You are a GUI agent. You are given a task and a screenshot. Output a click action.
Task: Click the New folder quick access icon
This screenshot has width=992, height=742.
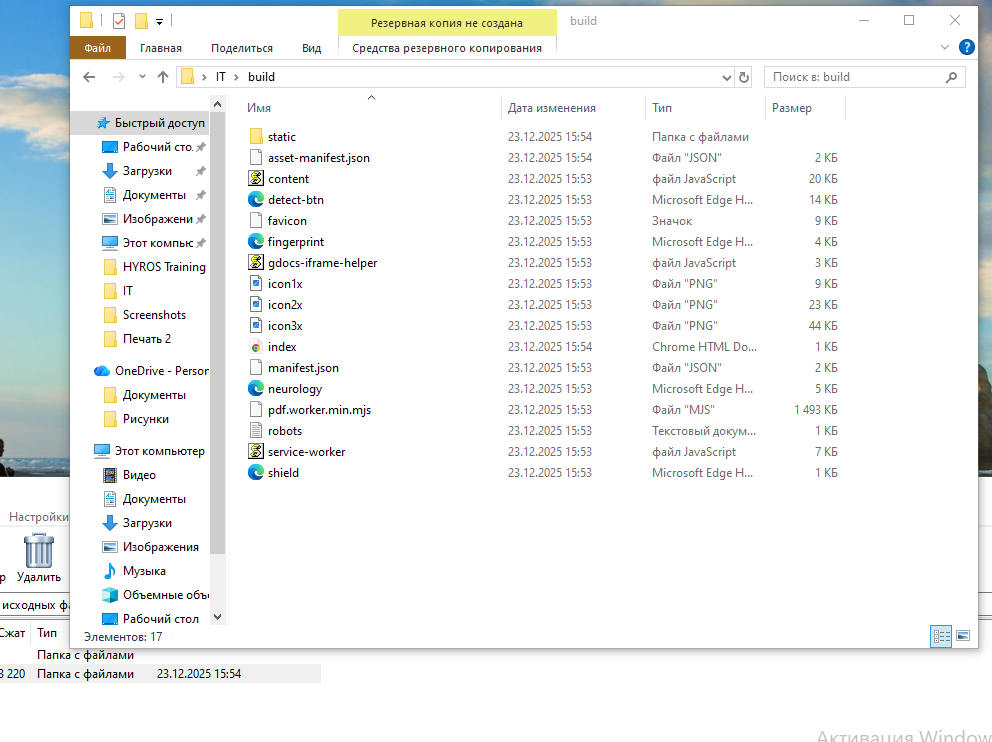(x=141, y=21)
